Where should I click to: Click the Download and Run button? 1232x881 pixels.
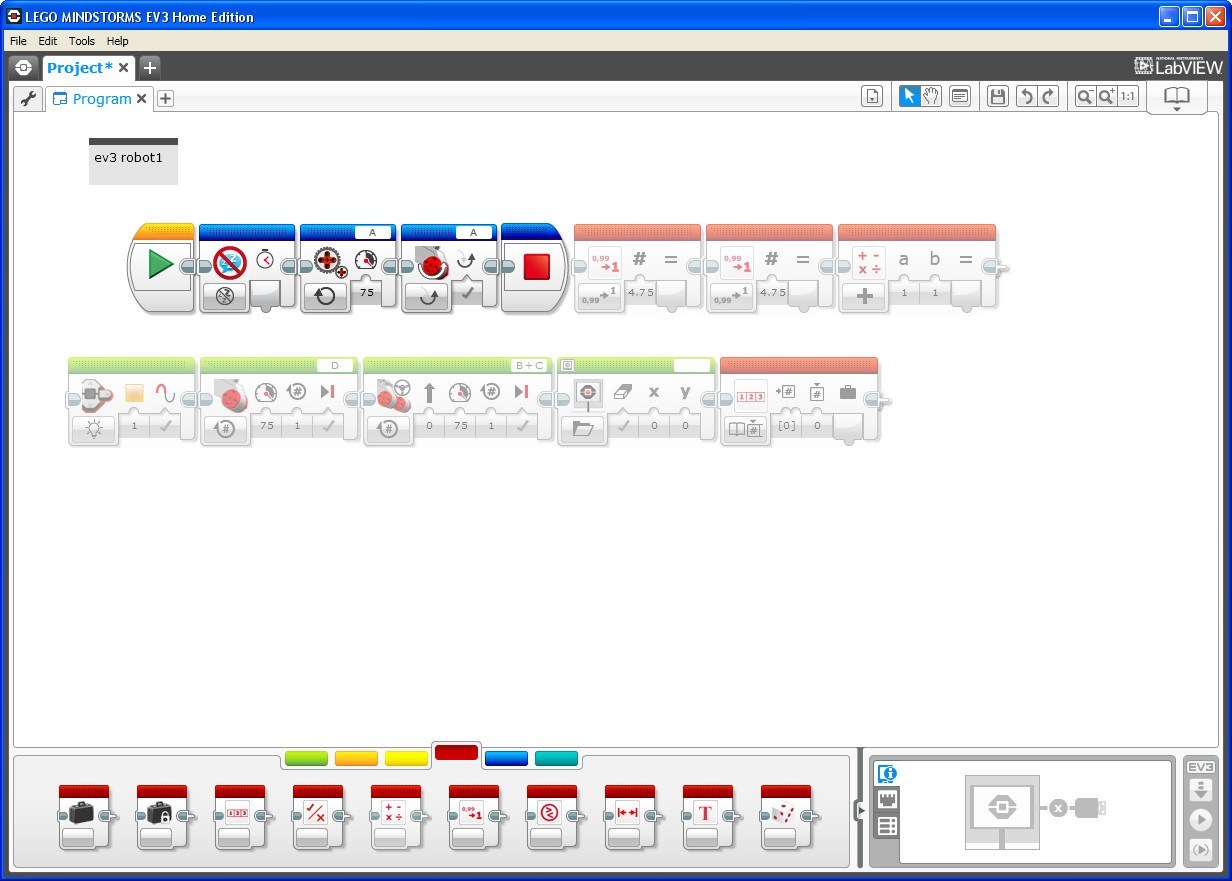(1200, 820)
